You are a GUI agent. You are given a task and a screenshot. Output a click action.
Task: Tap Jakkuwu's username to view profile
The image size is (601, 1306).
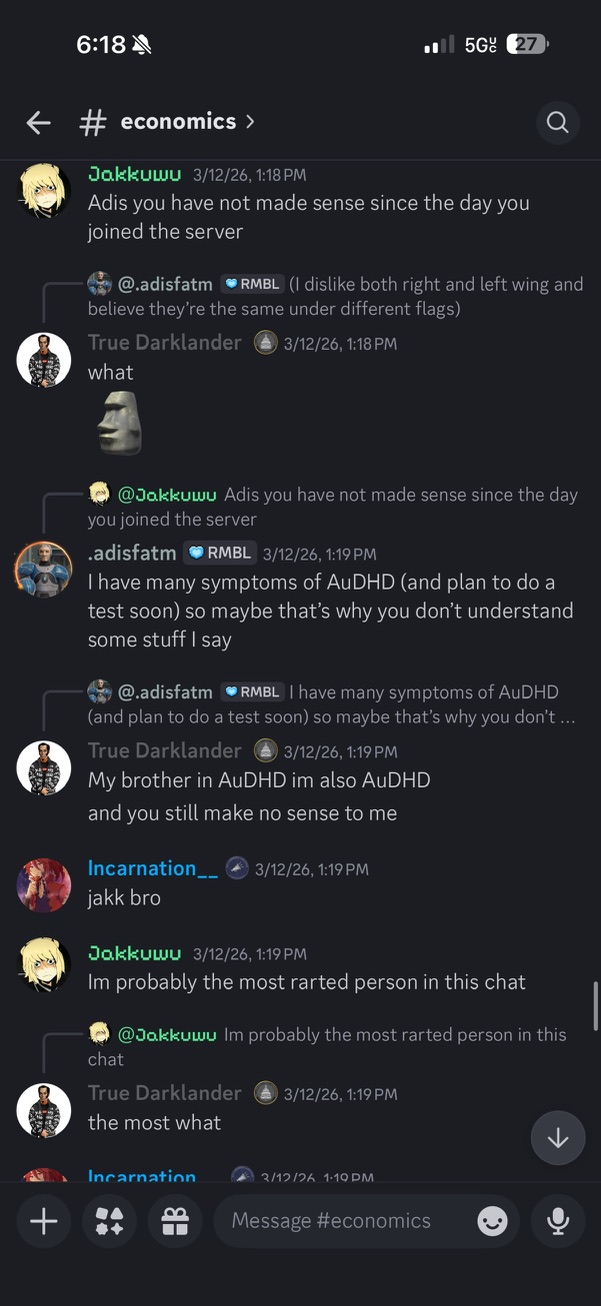click(x=134, y=172)
